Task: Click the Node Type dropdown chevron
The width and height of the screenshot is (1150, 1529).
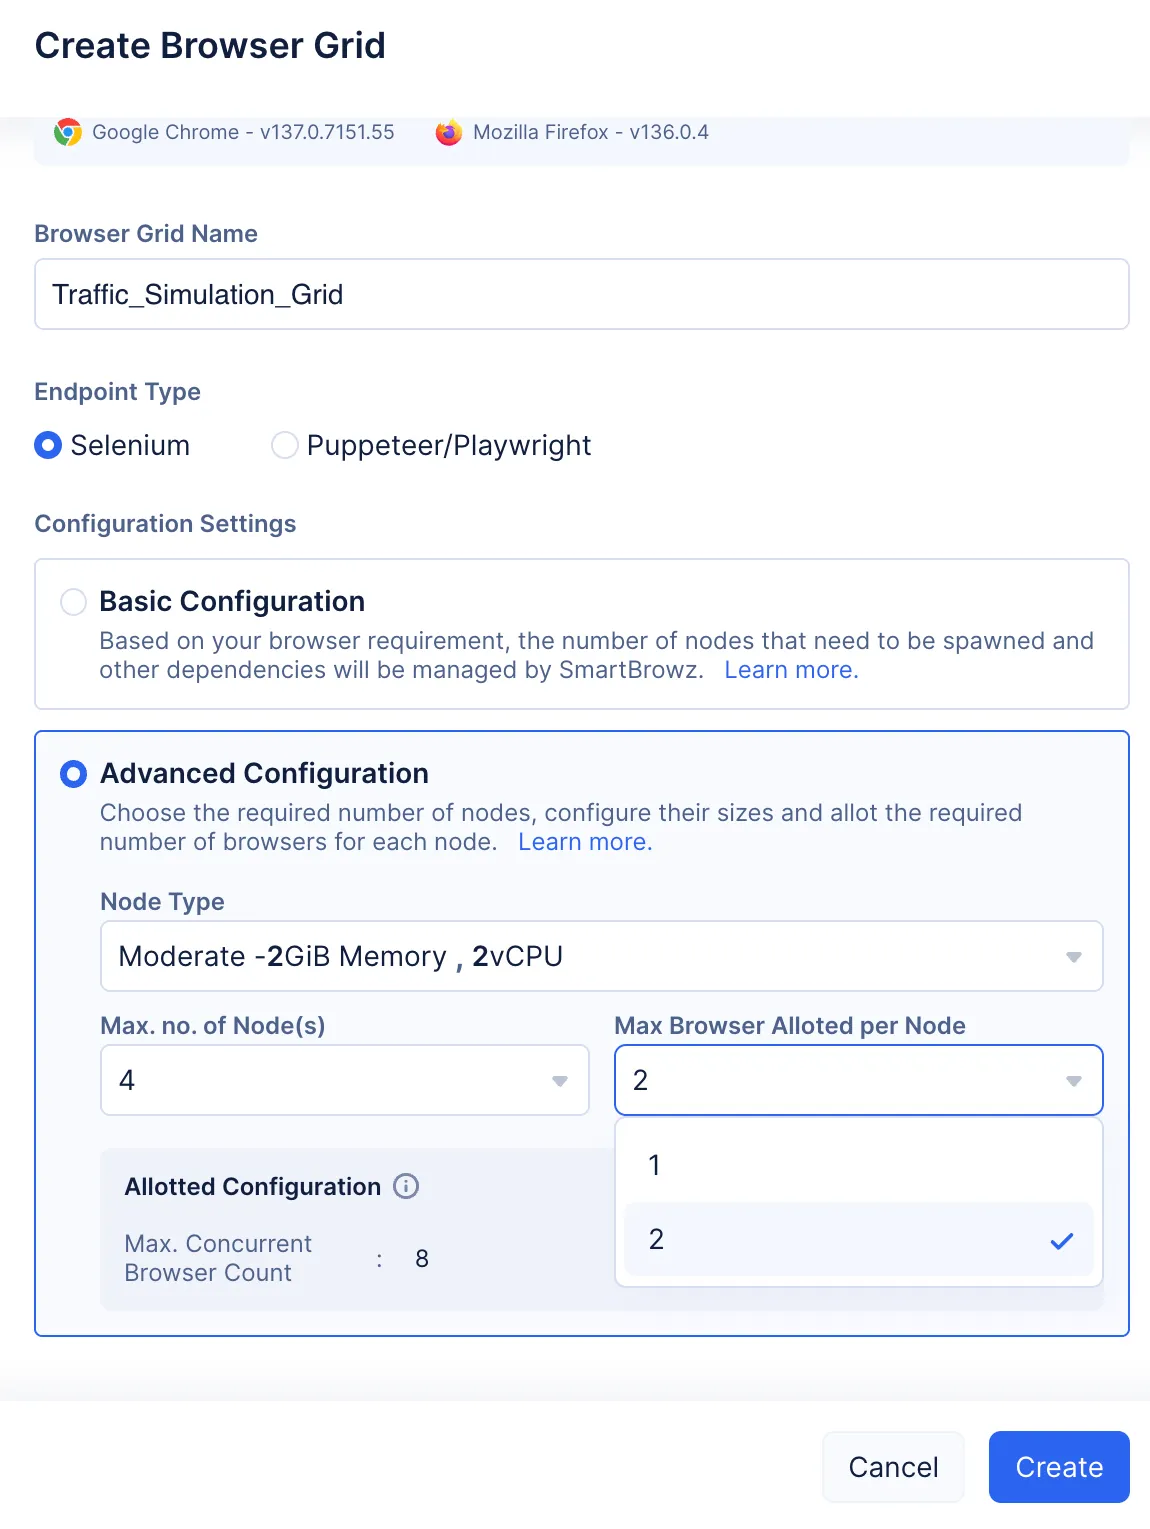Action: pos(1074,957)
